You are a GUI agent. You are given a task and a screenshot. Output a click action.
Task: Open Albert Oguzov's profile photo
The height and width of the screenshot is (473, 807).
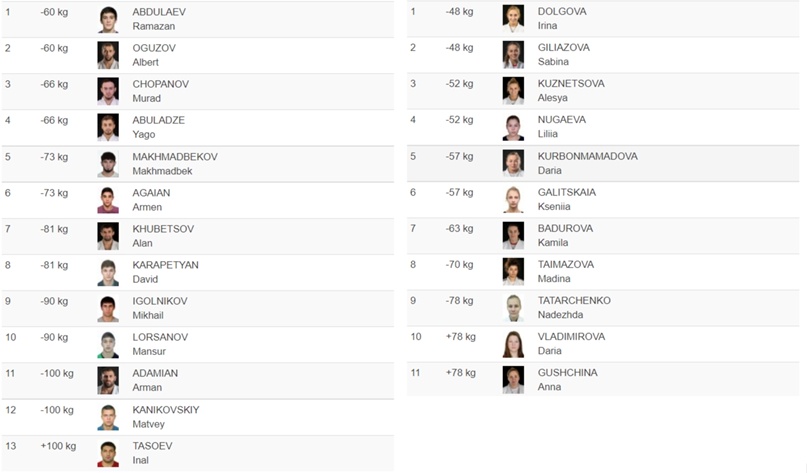[108, 55]
